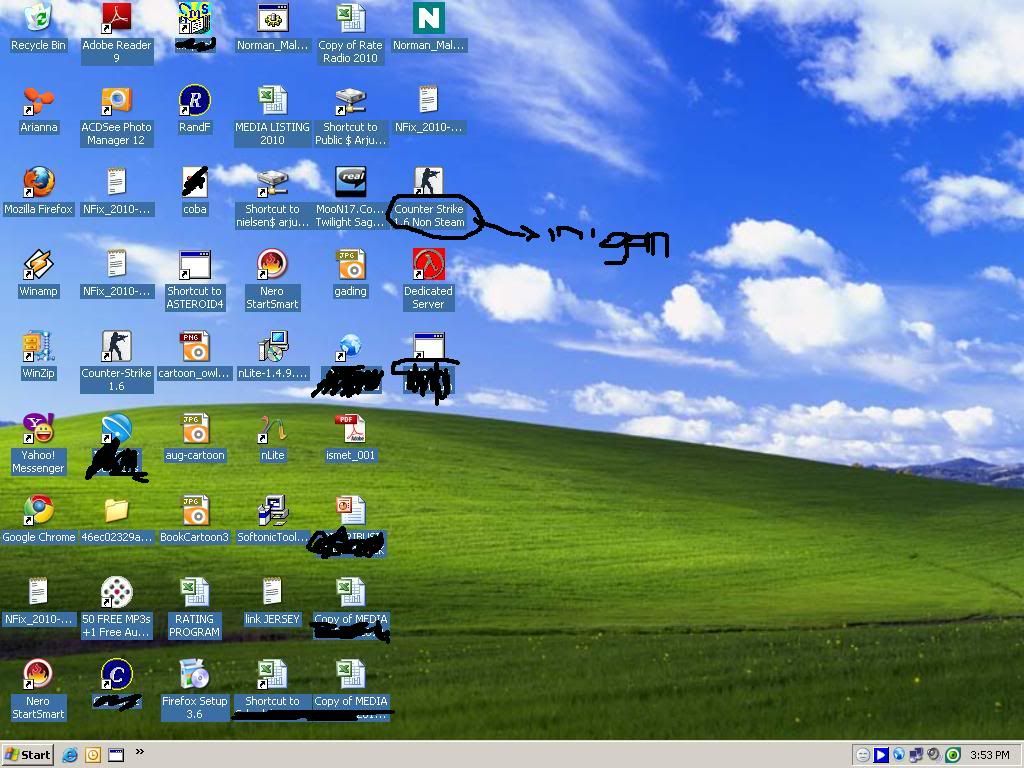
Task: Expand the Quick Launch overflow chevron
Action: [x=140, y=752]
